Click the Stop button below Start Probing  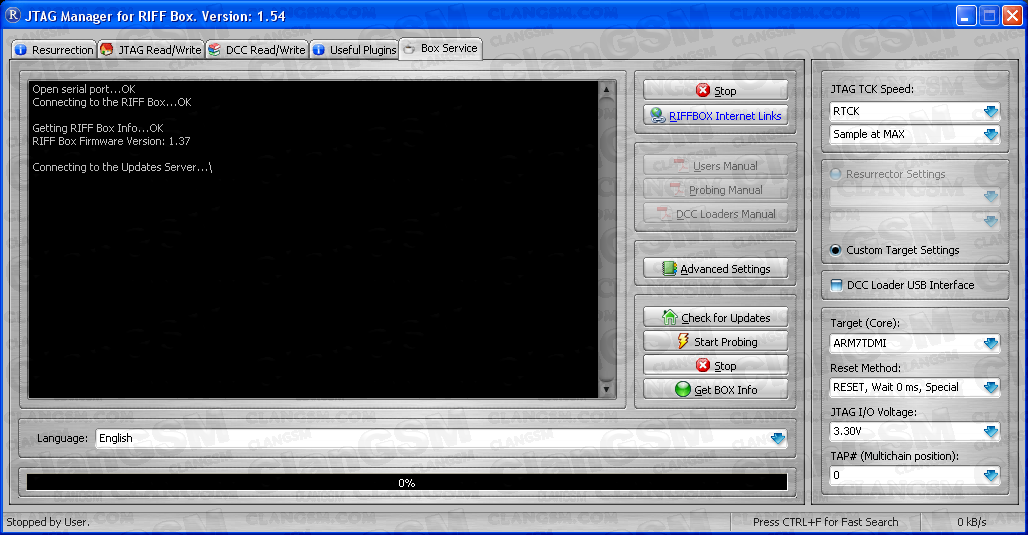point(715,365)
